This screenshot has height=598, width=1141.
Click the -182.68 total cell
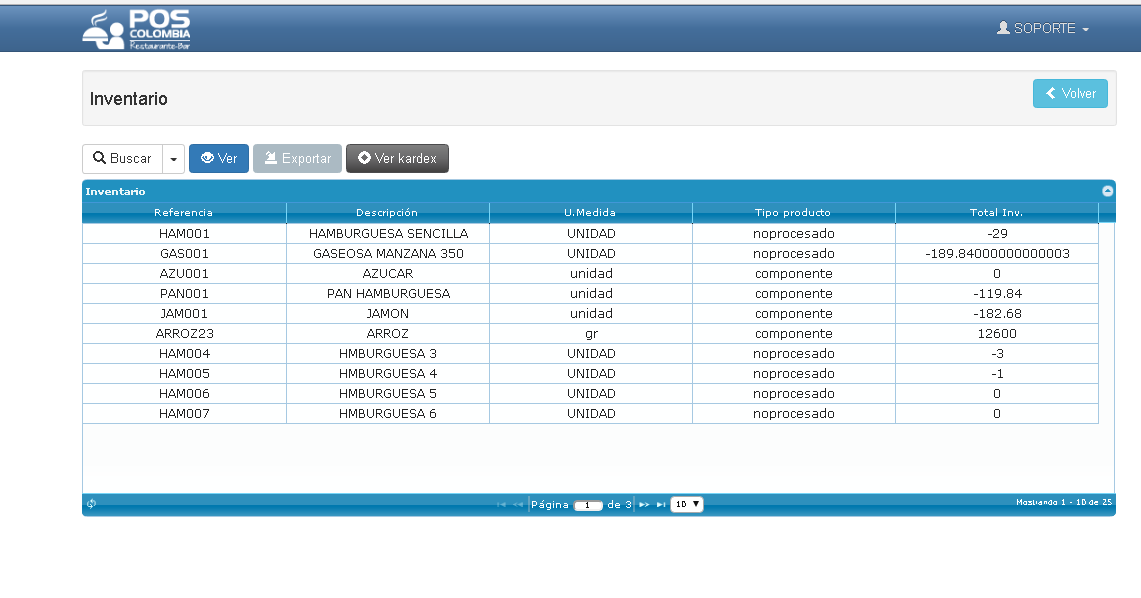tap(997, 314)
